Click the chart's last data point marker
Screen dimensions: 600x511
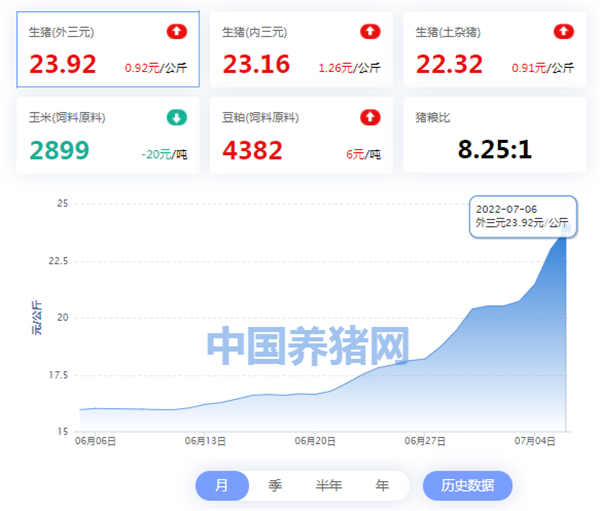coord(566,229)
